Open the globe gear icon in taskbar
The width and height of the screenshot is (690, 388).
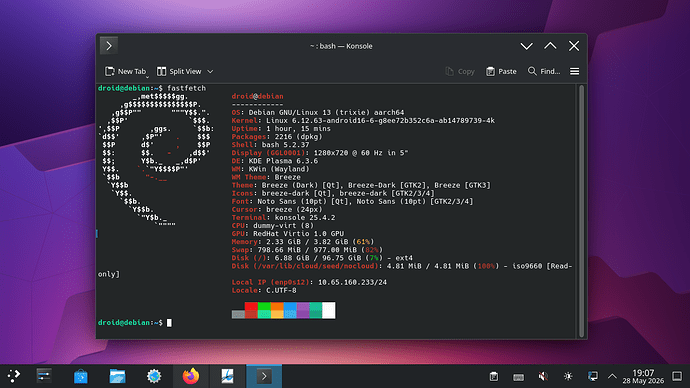click(x=154, y=376)
